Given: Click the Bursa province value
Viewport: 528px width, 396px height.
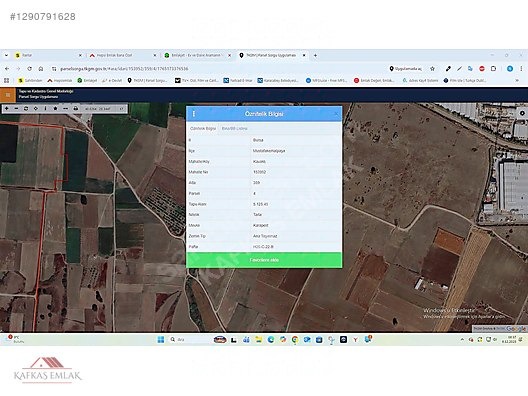Looking at the screenshot, I should (258, 140).
